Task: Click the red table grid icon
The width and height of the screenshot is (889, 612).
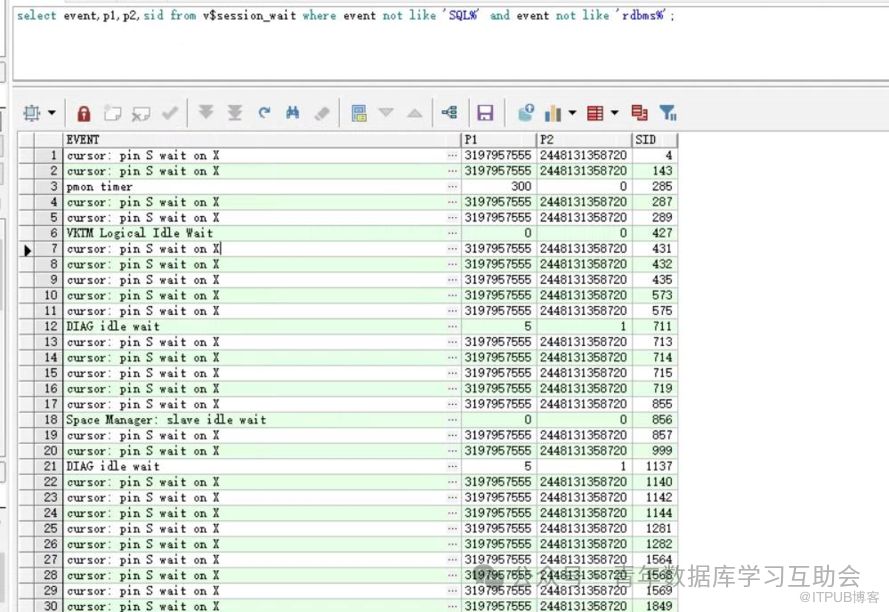Action: coord(595,113)
